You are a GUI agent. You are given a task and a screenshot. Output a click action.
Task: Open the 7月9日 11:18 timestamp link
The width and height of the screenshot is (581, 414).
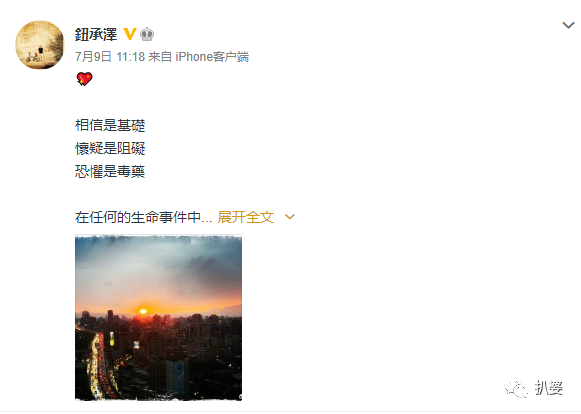110,57
